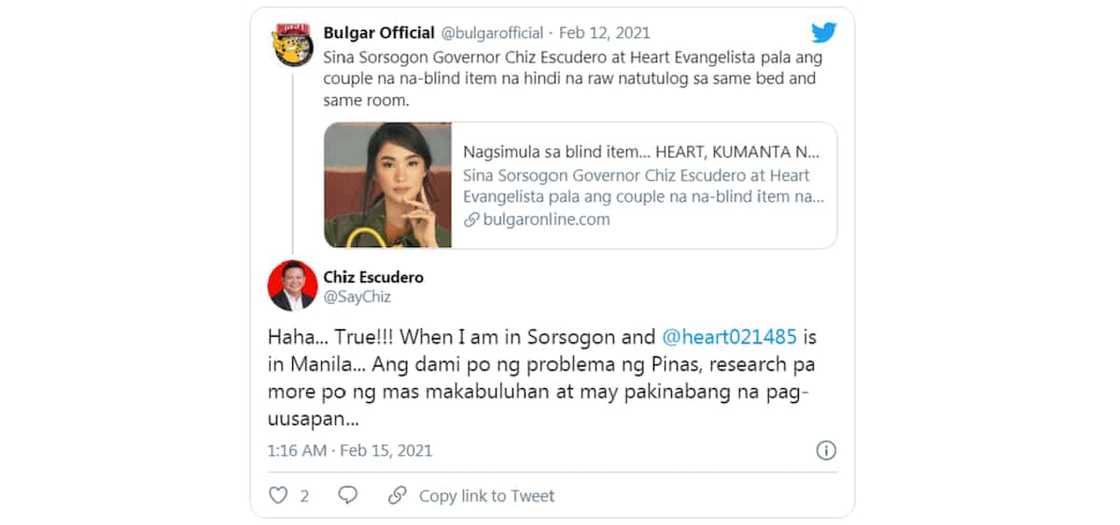Open tweet info circle icon
This screenshot has height=525, width=1120.
[826, 450]
